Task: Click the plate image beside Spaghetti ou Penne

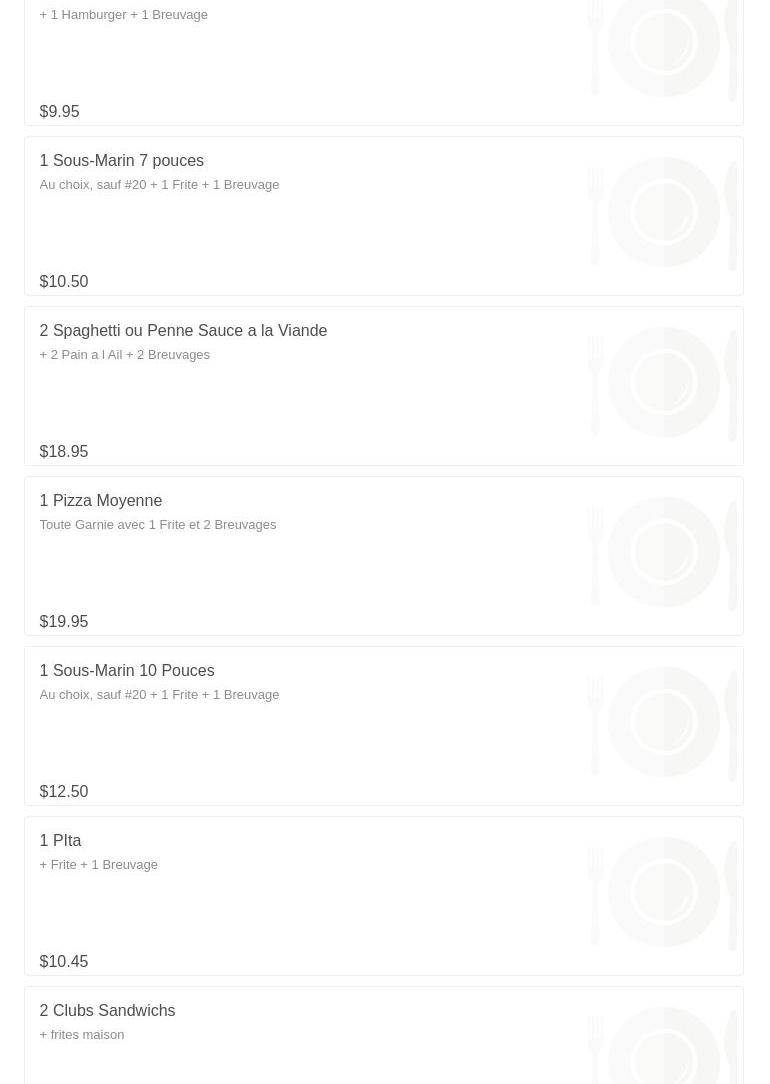Action: point(663,382)
